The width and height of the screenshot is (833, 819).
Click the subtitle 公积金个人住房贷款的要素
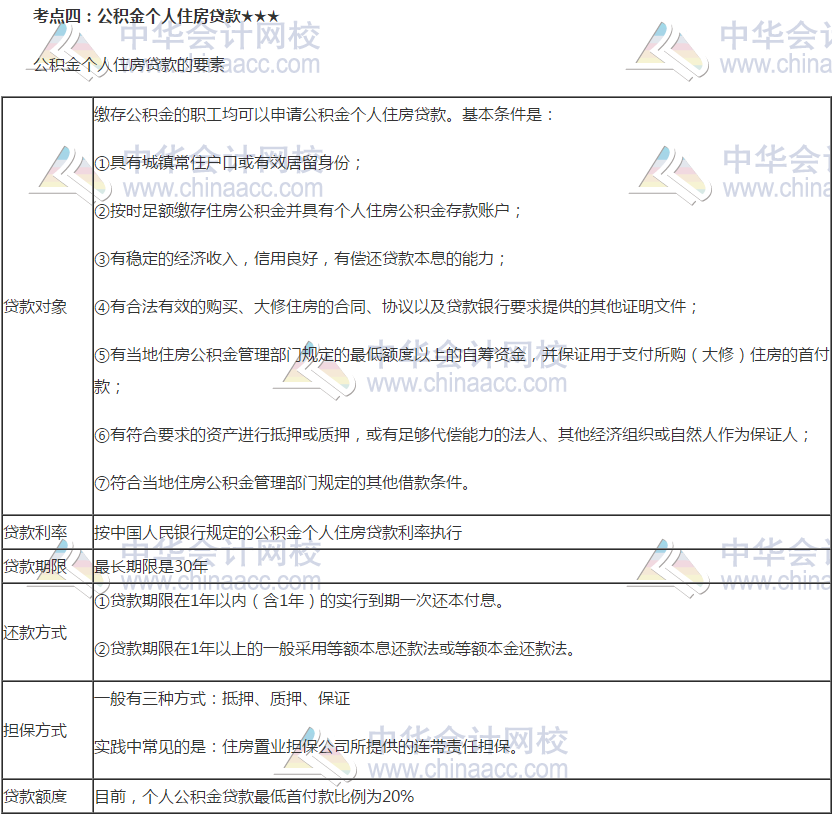(129, 66)
